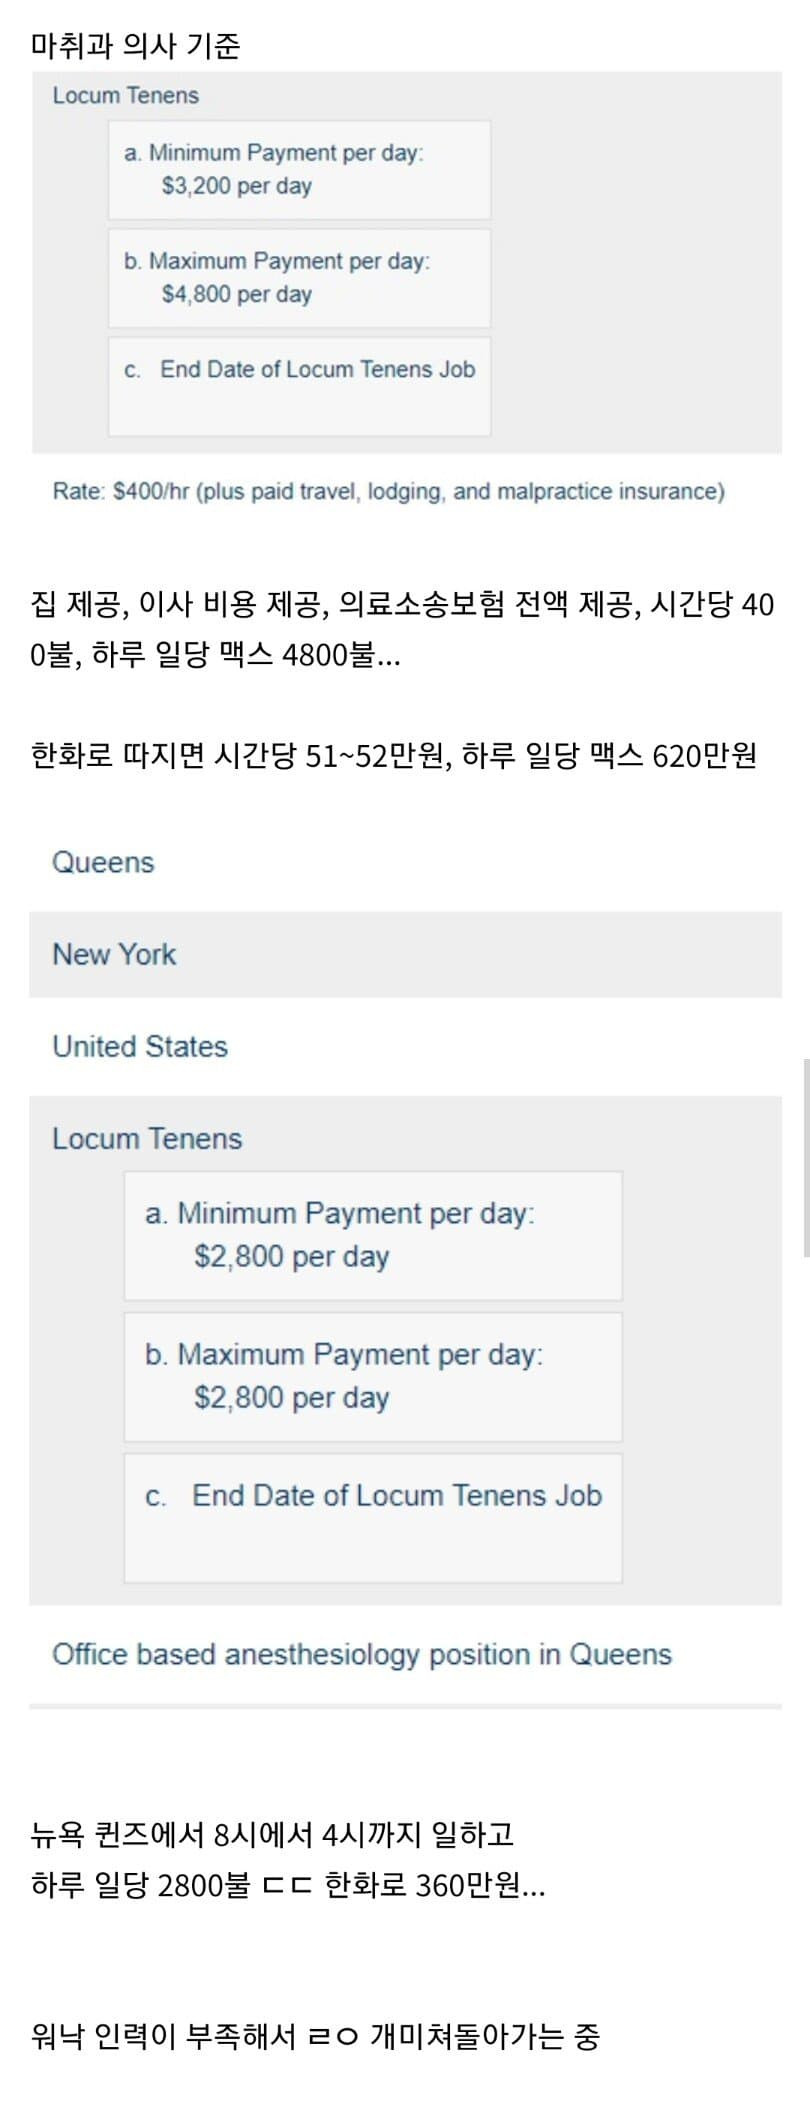The width and height of the screenshot is (810, 2105).
Task: Click the Locum Tenens label under United States
Action: tap(147, 1138)
